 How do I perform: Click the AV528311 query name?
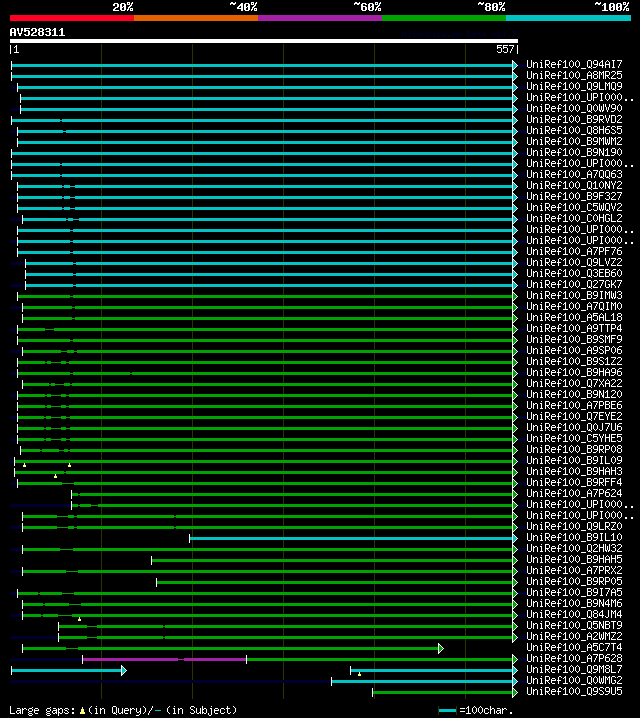38,32
